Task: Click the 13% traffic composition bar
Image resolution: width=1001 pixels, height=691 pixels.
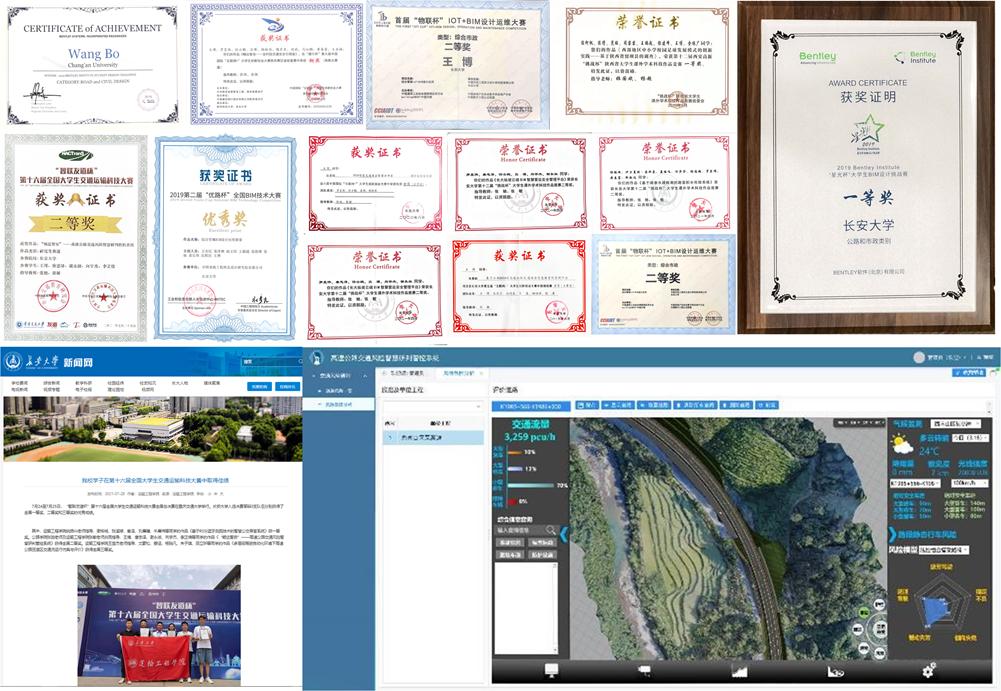Action: tap(515, 469)
